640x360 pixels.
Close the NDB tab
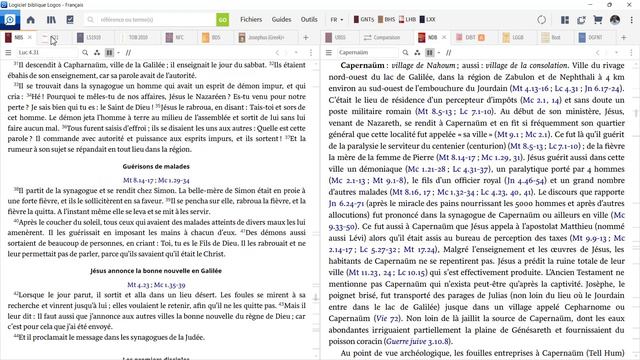click(444, 37)
